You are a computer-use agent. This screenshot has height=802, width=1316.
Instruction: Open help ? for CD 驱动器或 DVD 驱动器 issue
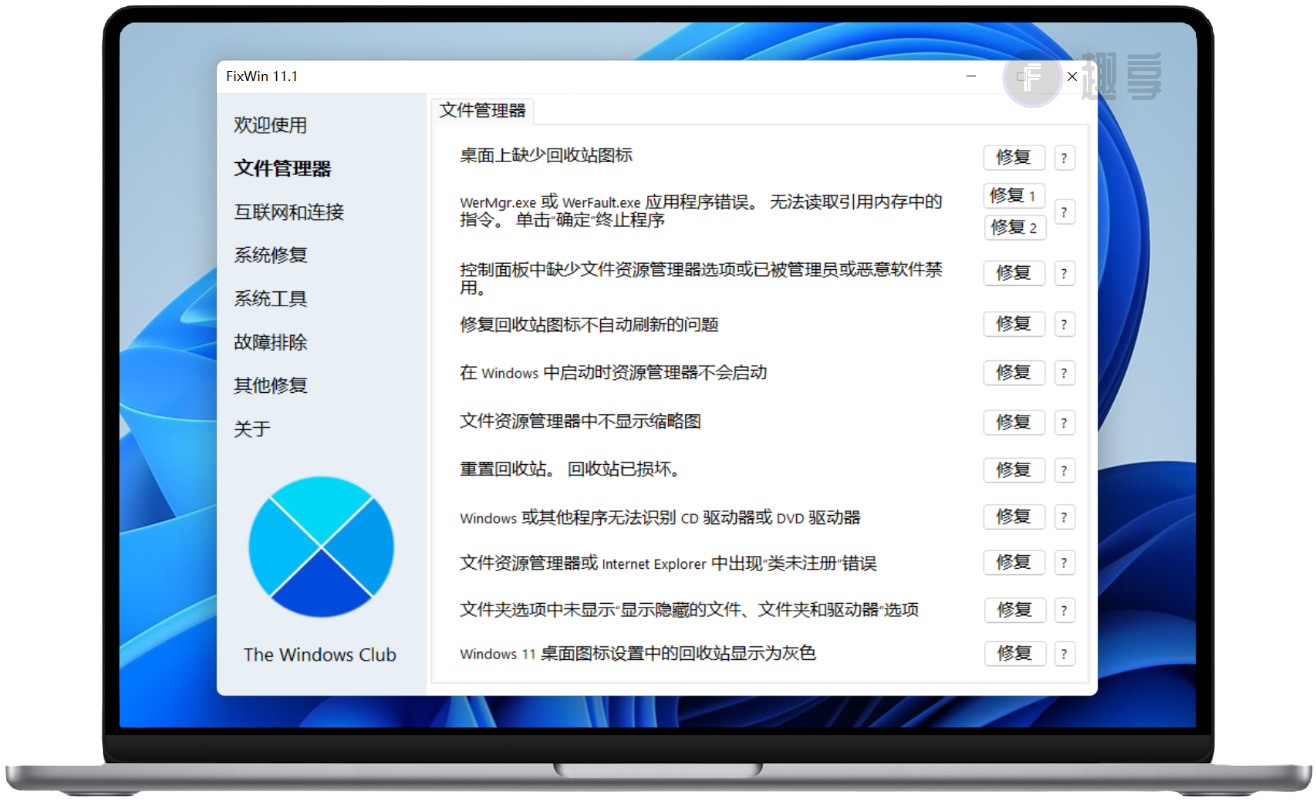point(1064,518)
